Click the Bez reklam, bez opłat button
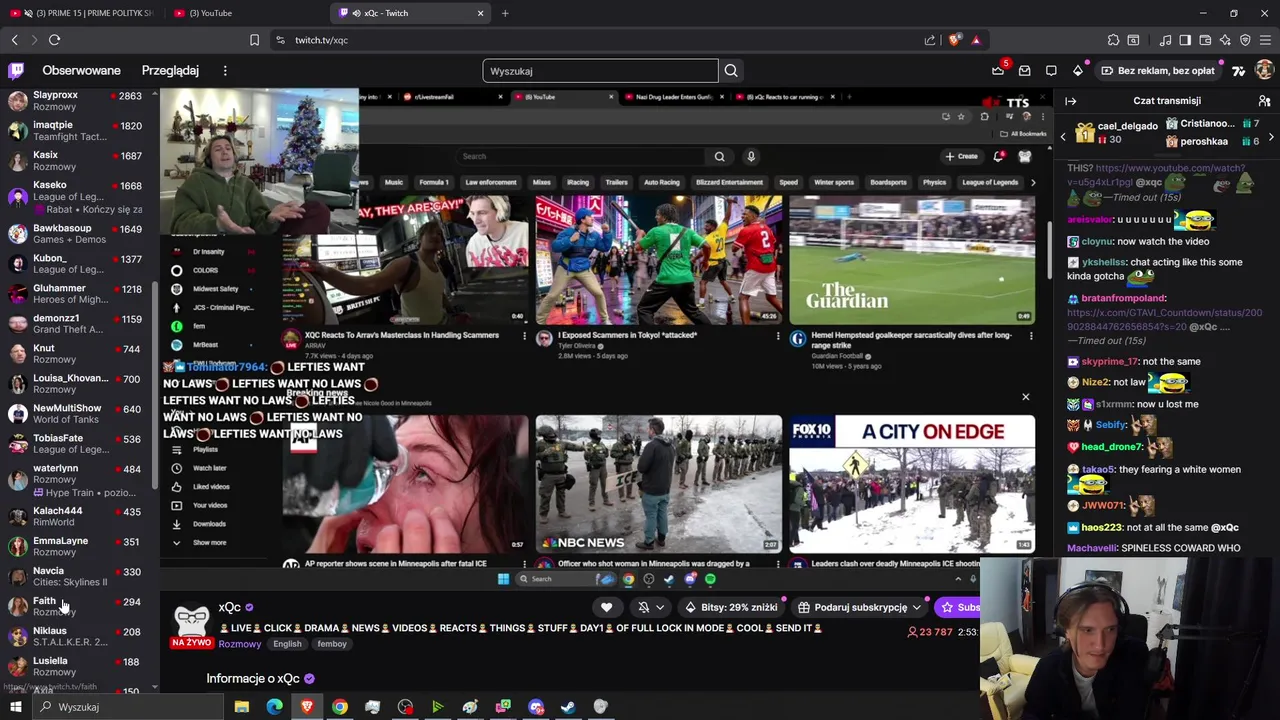This screenshot has height=720, width=1280. pyautogui.click(x=1157, y=70)
